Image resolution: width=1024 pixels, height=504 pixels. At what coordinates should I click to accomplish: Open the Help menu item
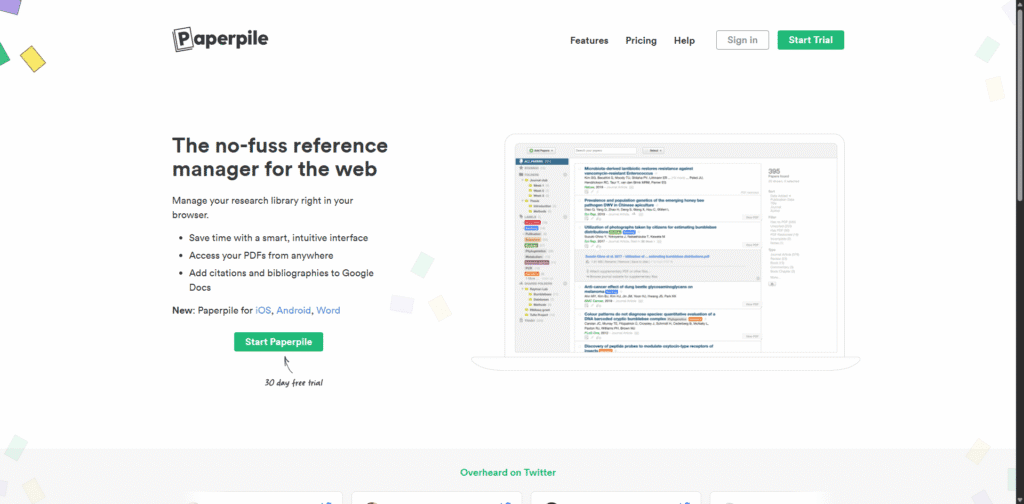(x=684, y=40)
